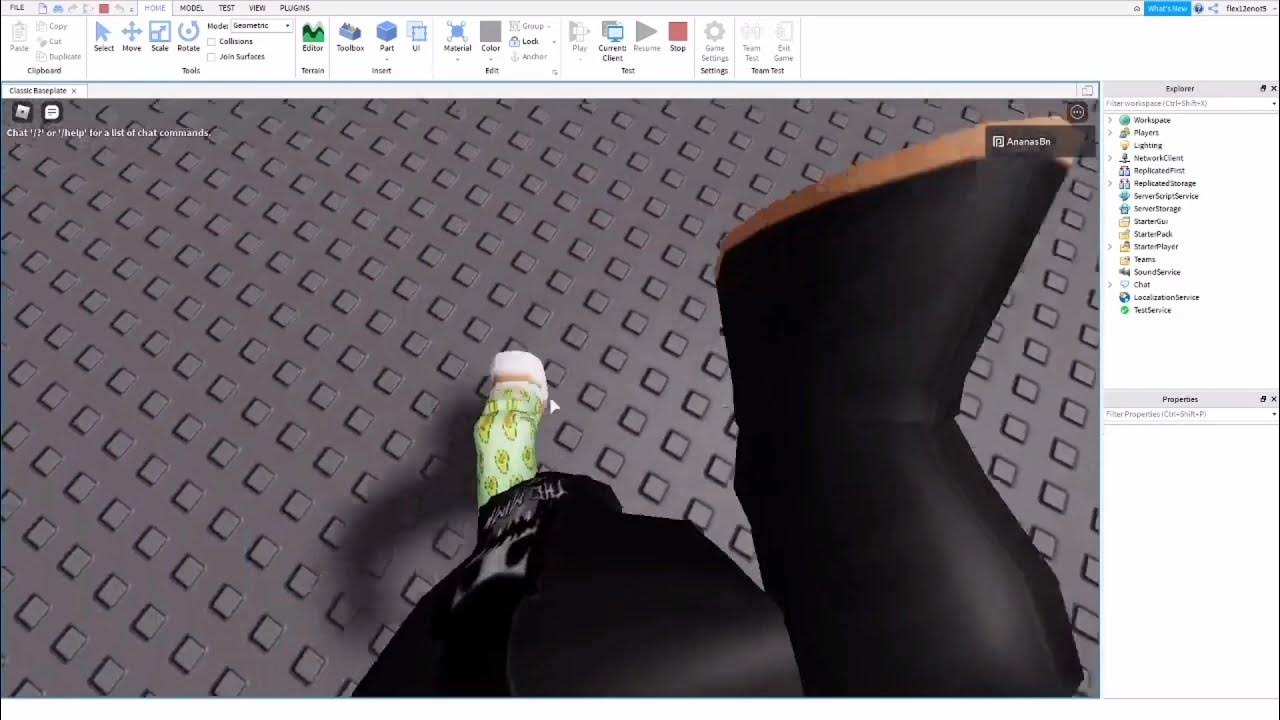Viewport: 1280px width, 720px height.
Task: Open the Group dropdown
Action: coord(530,26)
